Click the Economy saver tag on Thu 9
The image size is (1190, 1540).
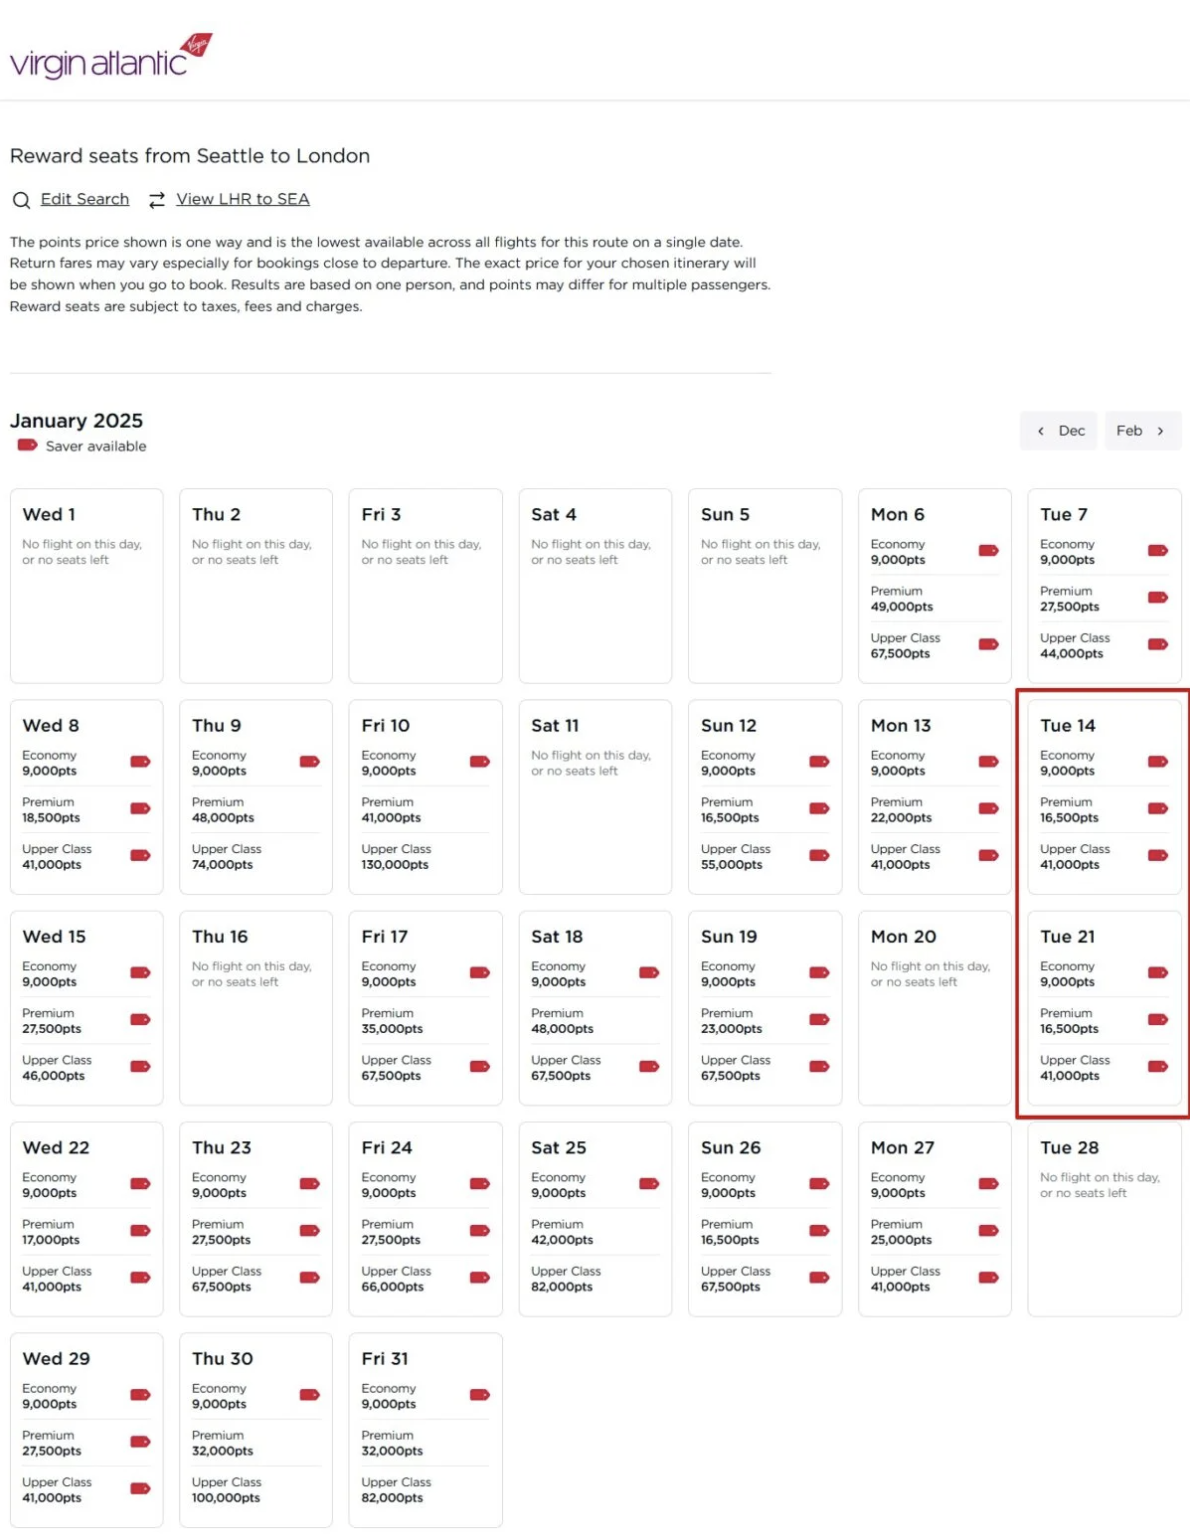(310, 761)
